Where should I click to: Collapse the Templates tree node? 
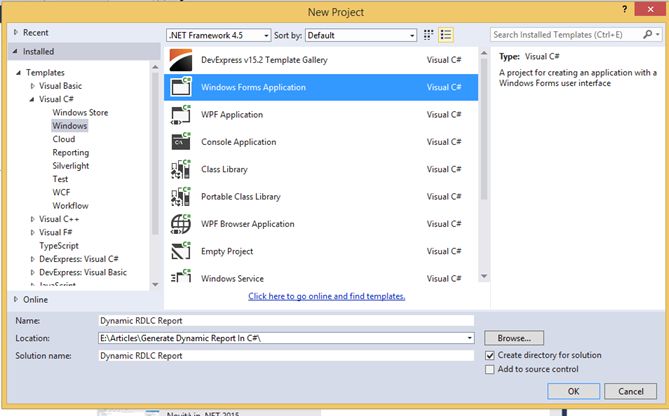18,73
